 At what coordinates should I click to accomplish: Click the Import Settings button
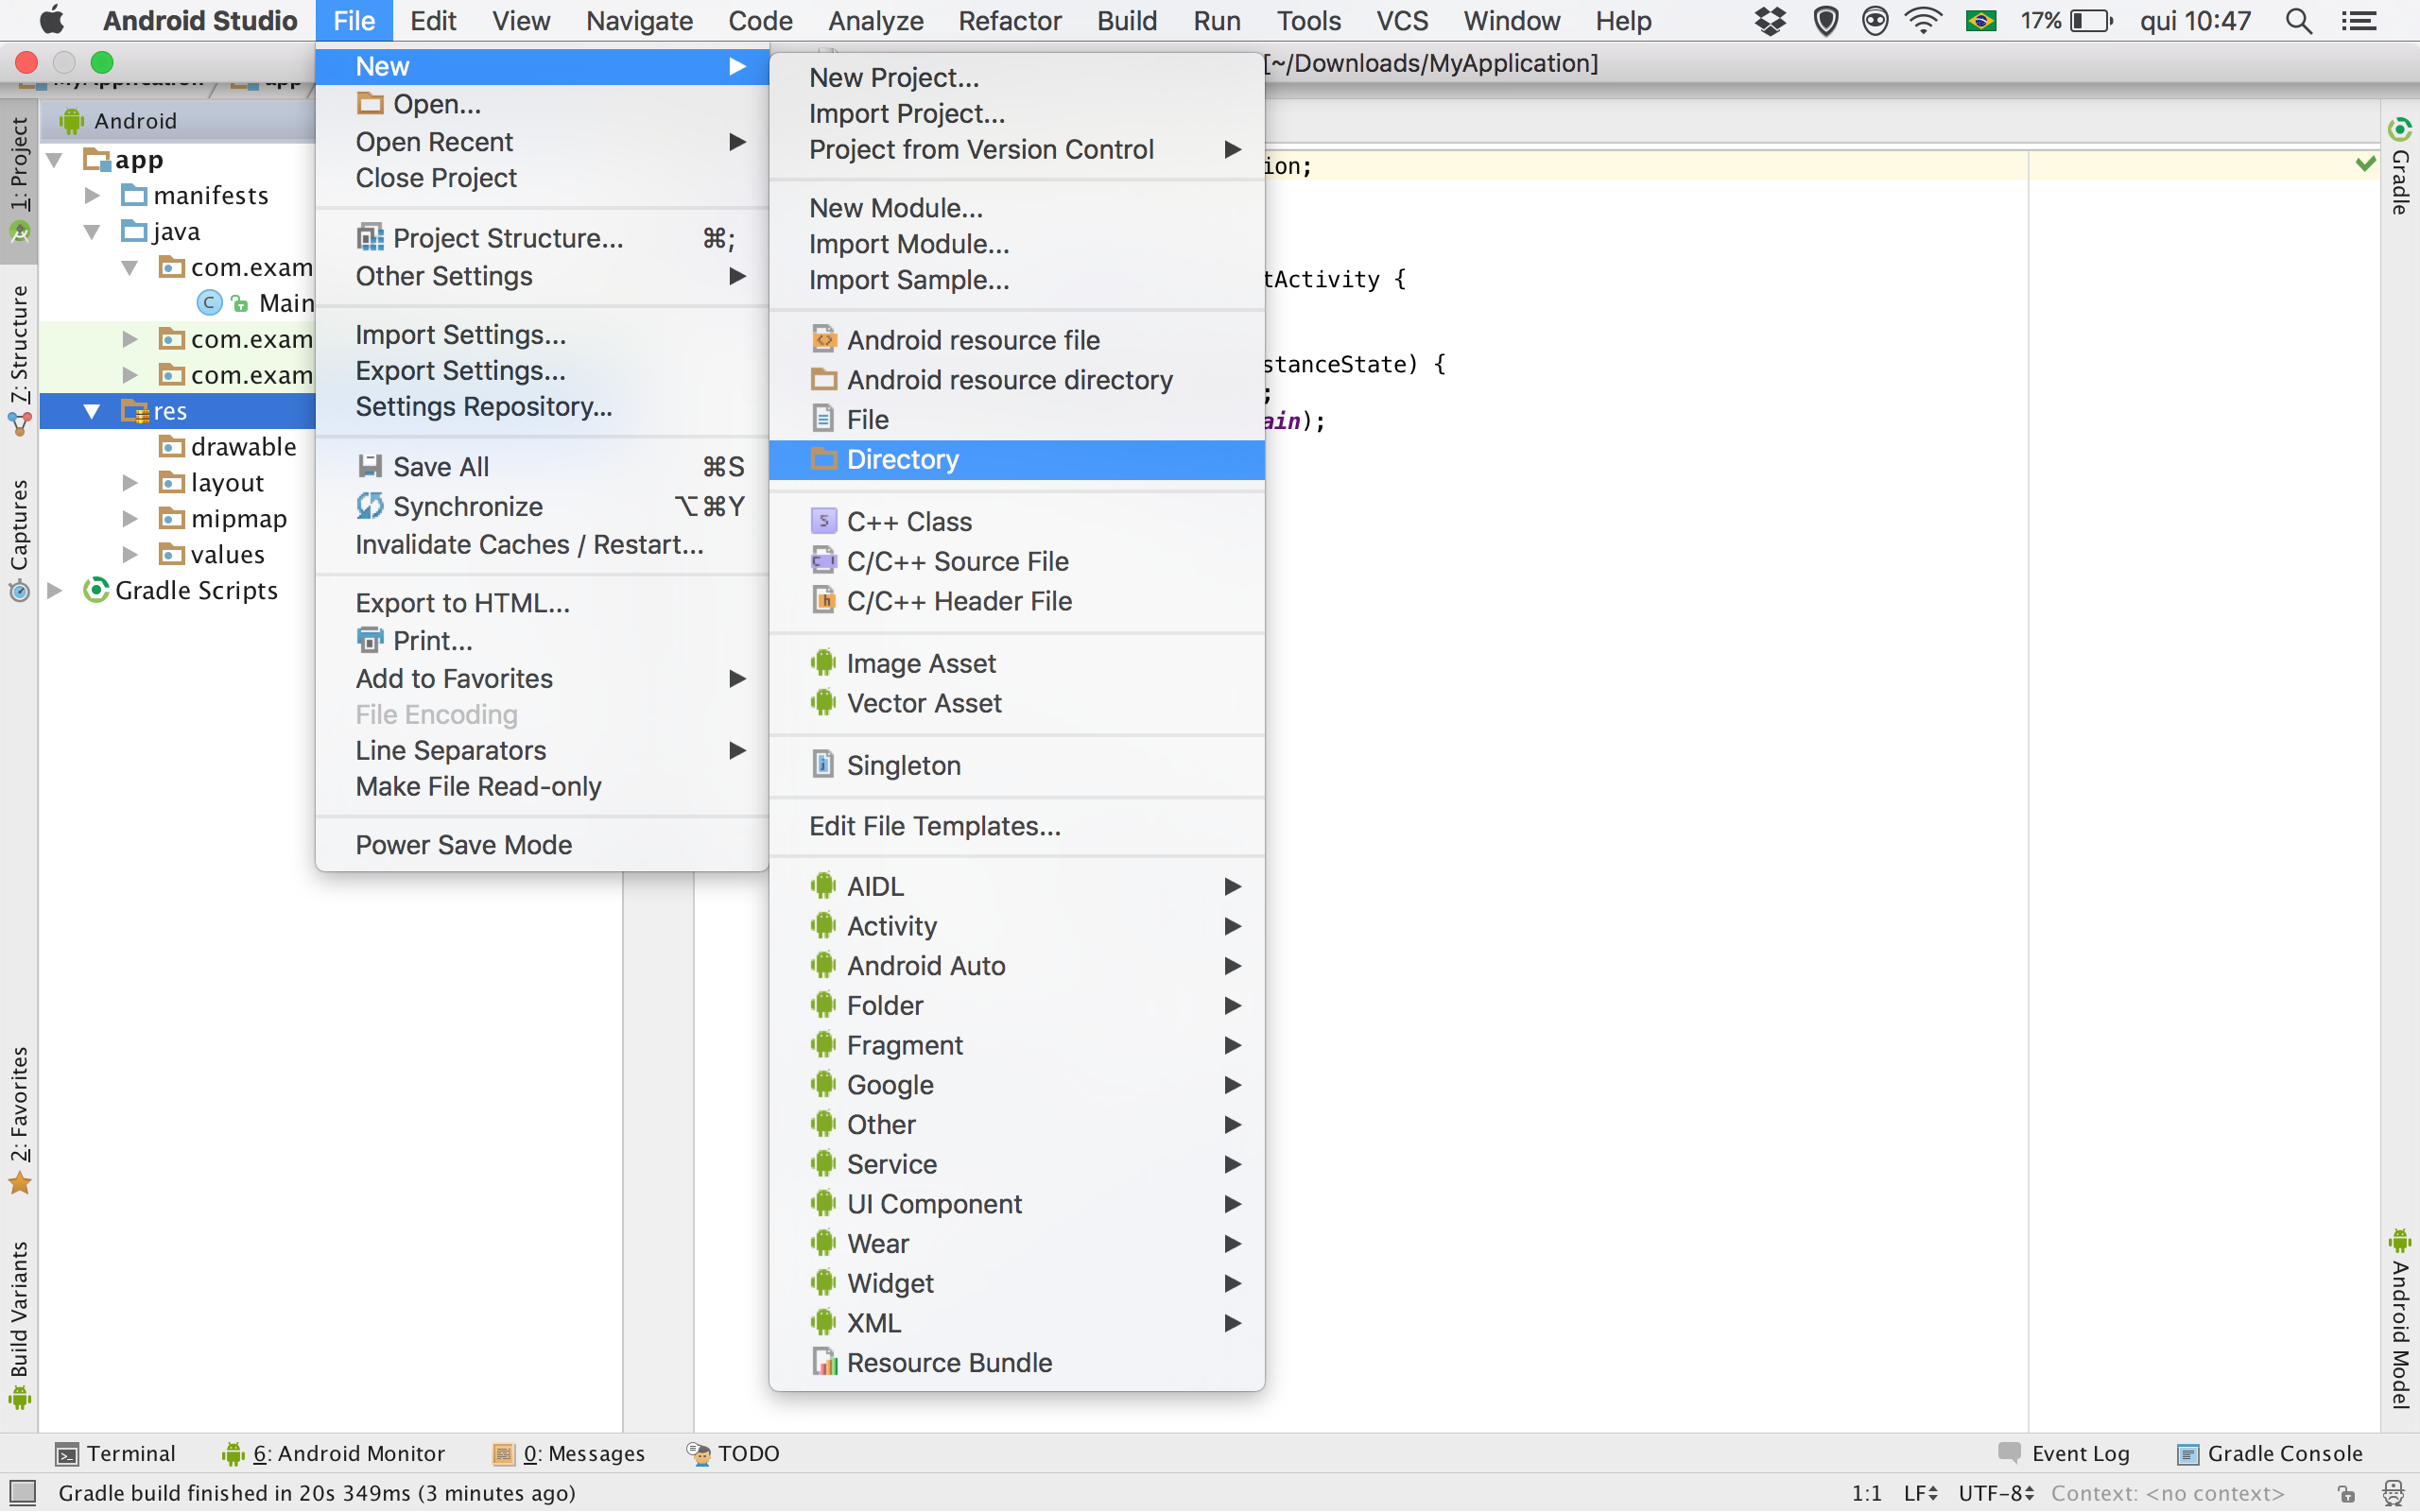(458, 335)
